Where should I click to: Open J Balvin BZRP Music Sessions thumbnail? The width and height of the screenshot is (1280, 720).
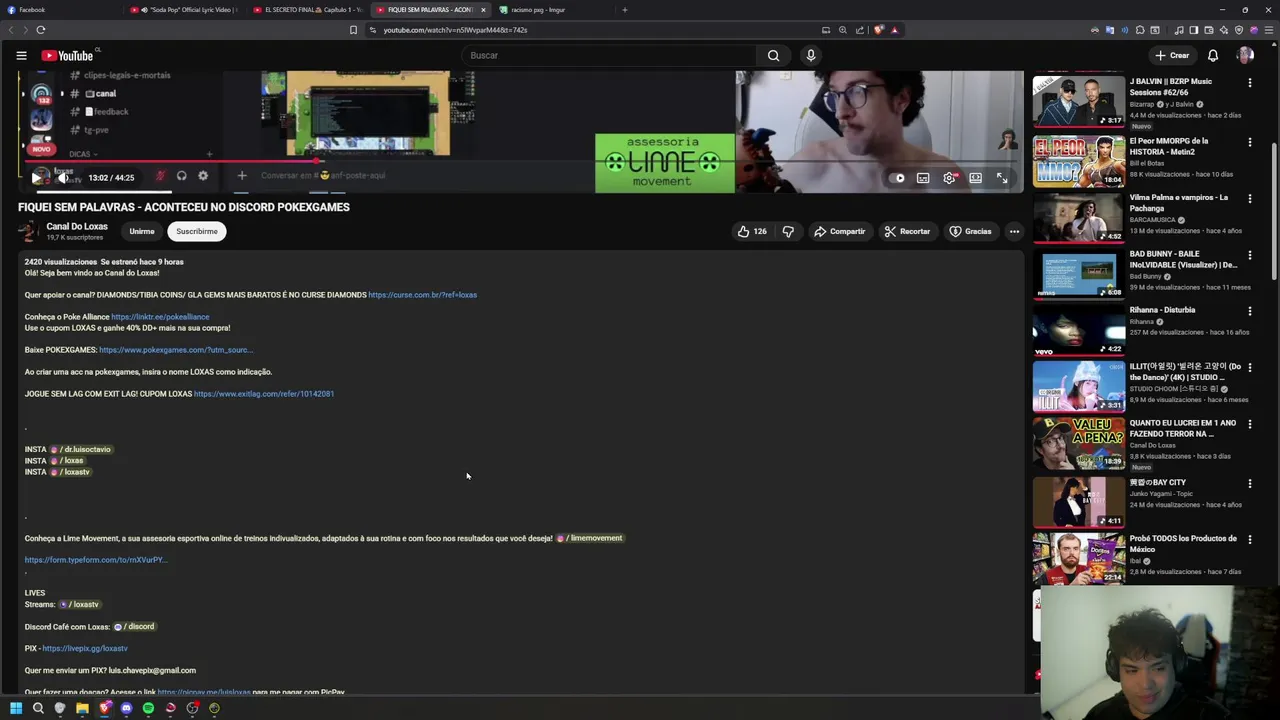pos(1078,101)
